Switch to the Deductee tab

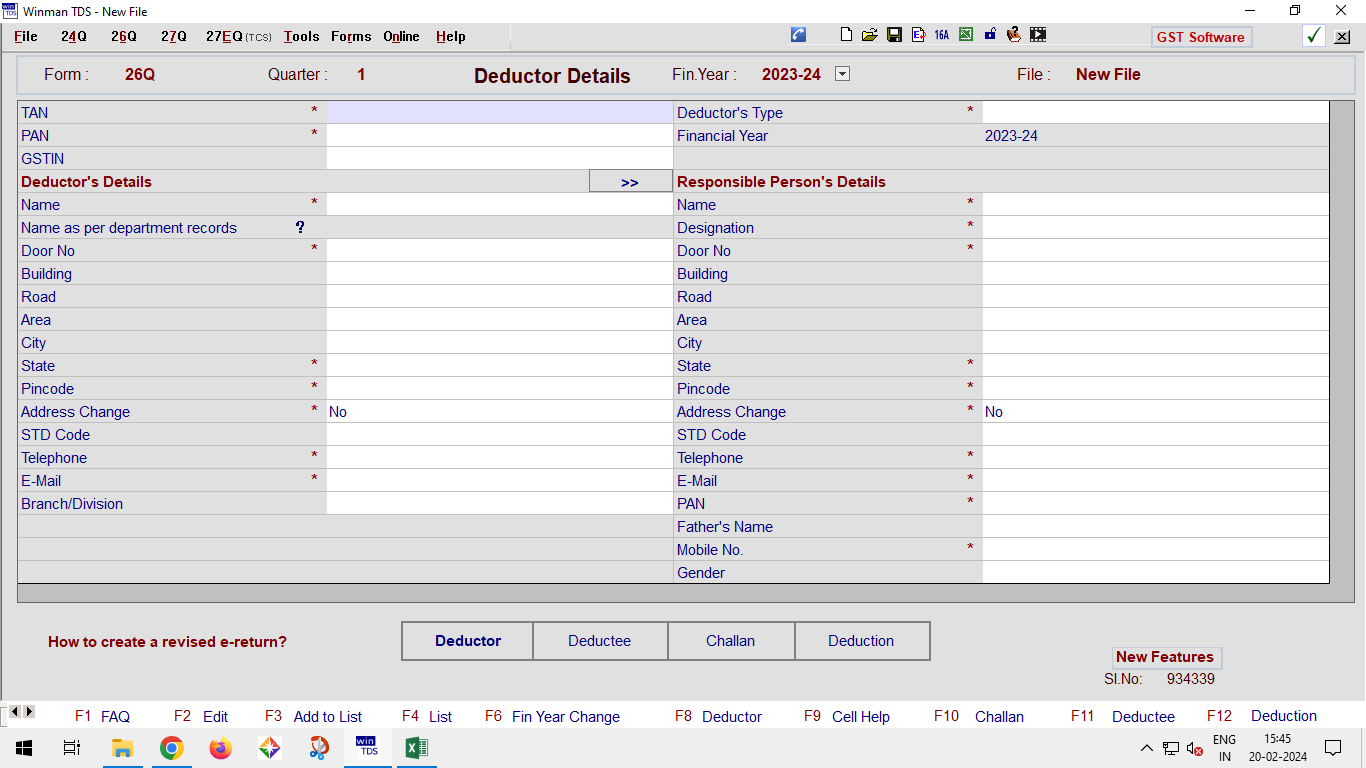(x=599, y=641)
